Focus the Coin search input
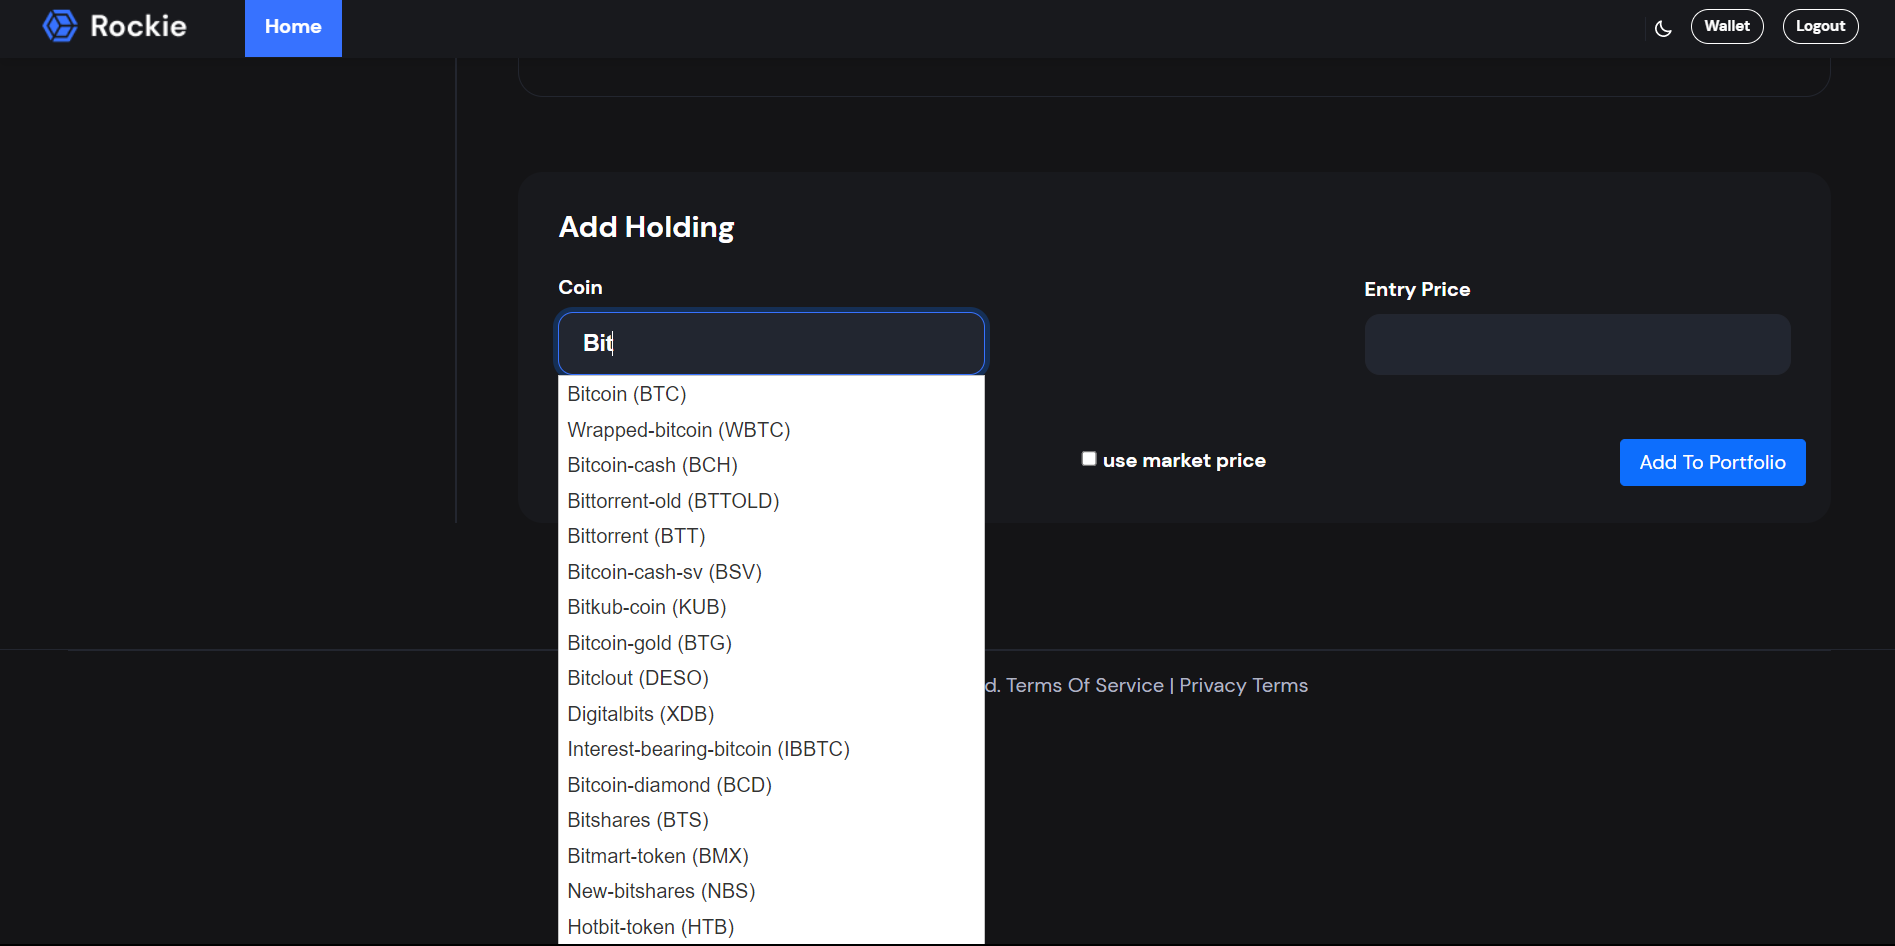This screenshot has height=946, width=1895. point(771,343)
